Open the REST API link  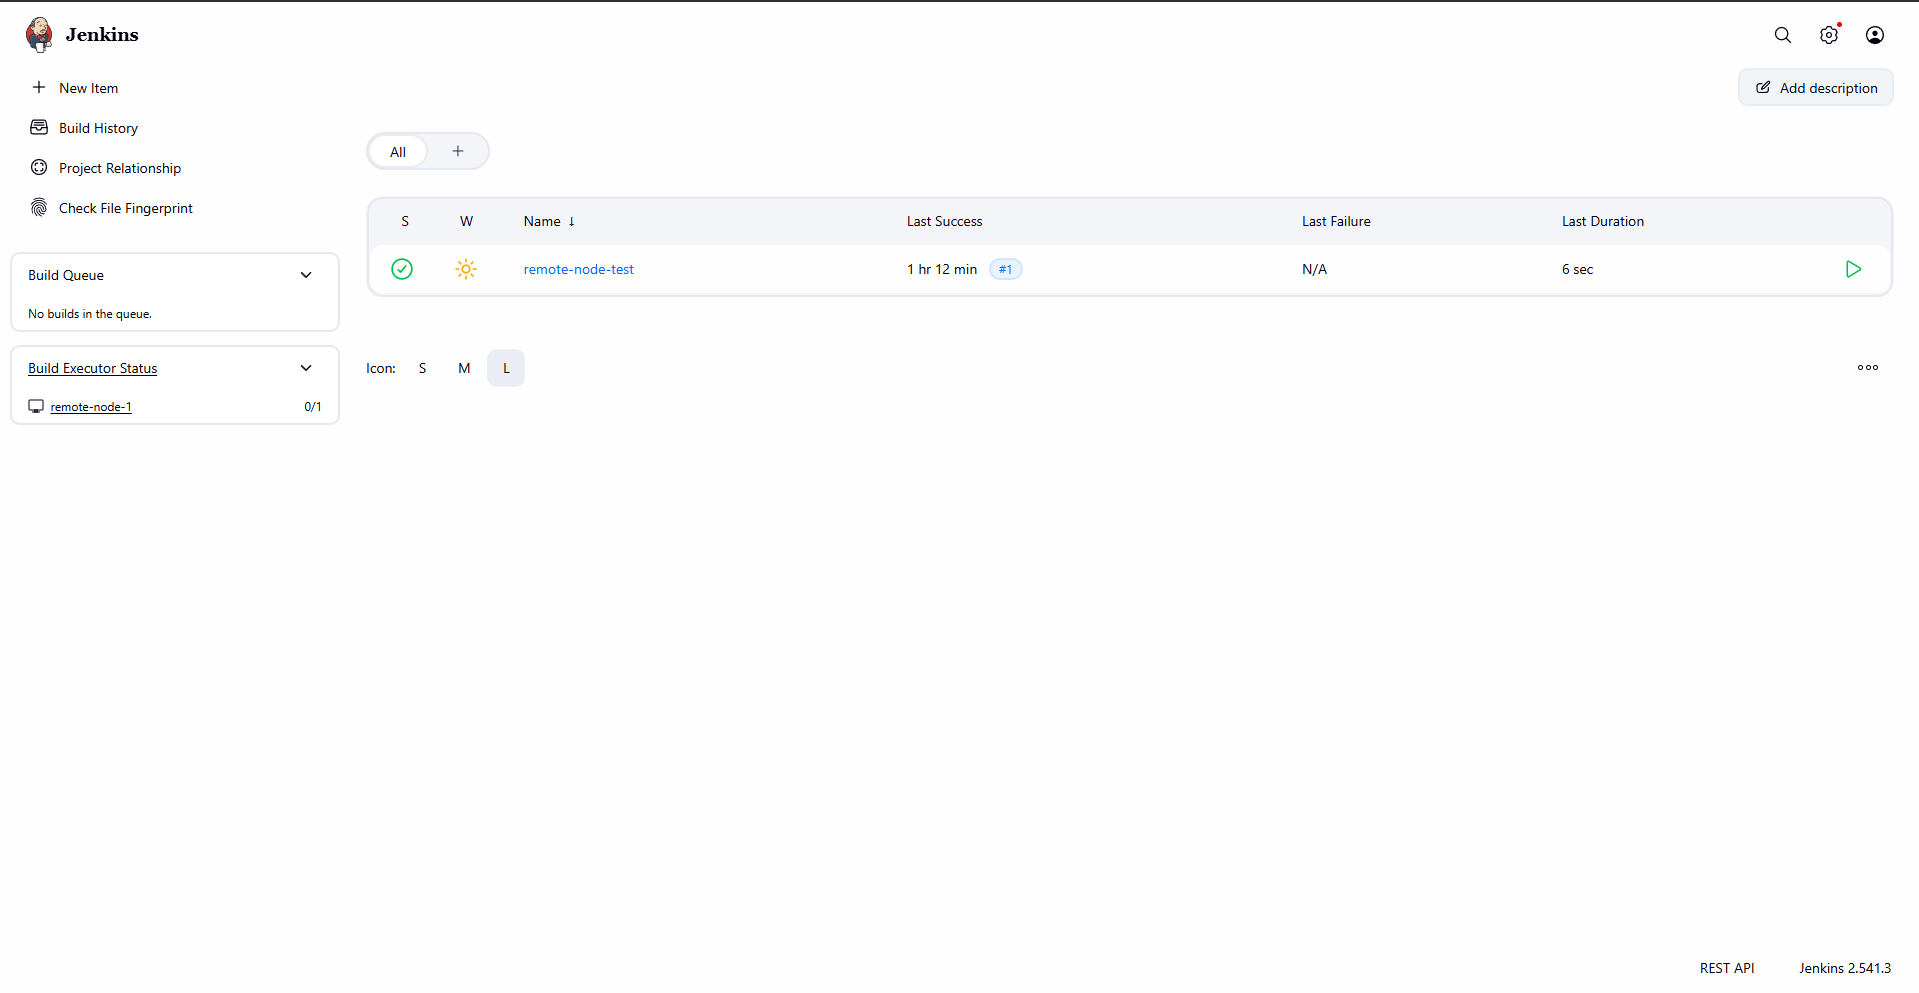click(x=1727, y=968)
